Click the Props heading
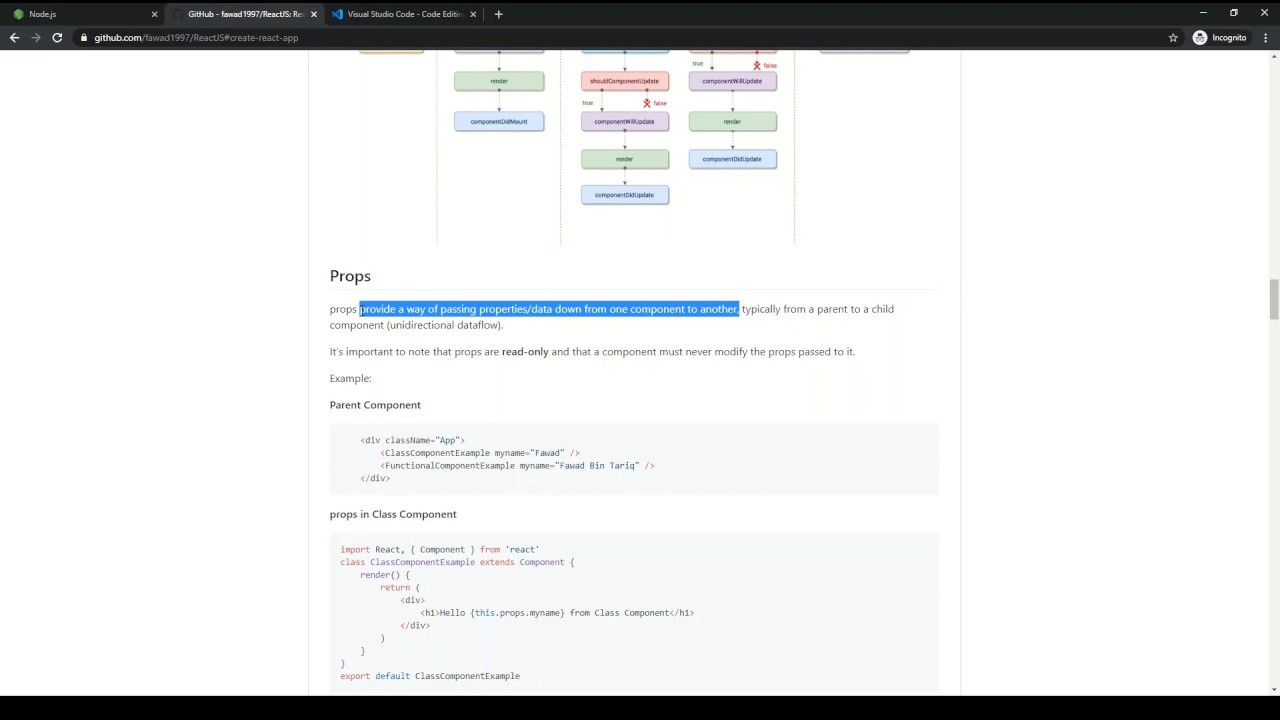This screenshot has height=720, width=1280. coord(350,276)
